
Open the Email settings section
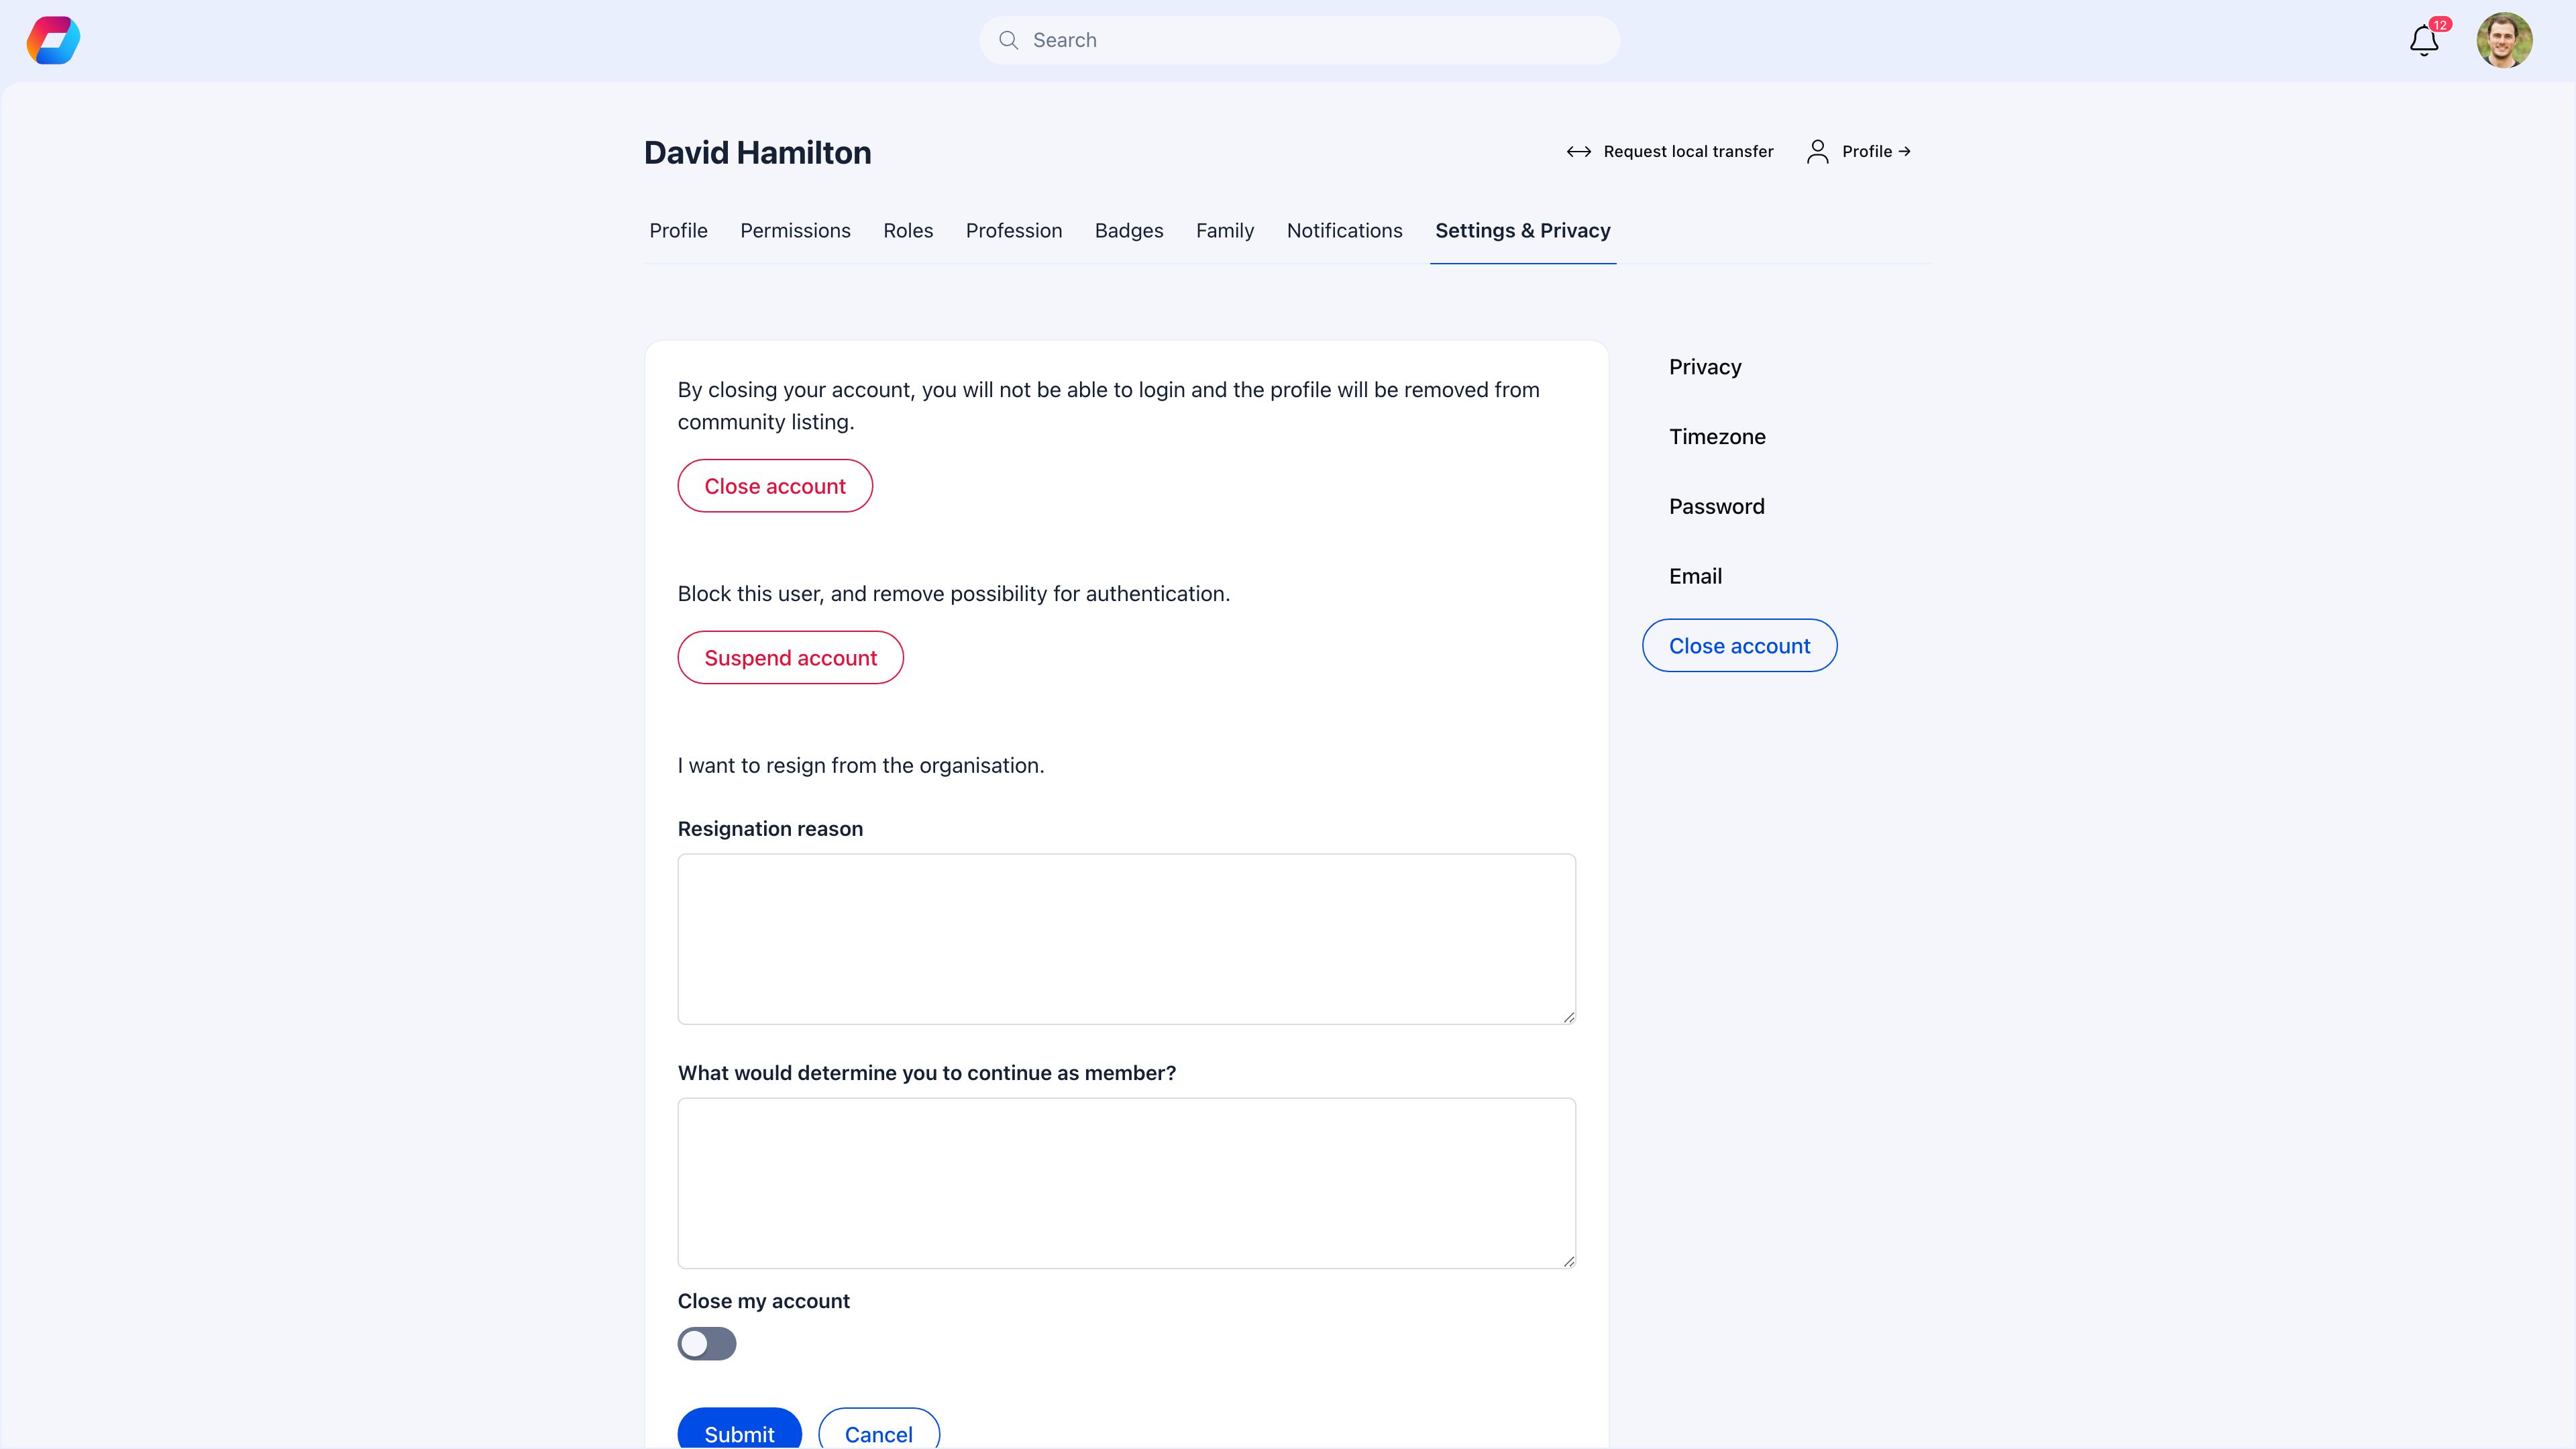click(1695, 575)
